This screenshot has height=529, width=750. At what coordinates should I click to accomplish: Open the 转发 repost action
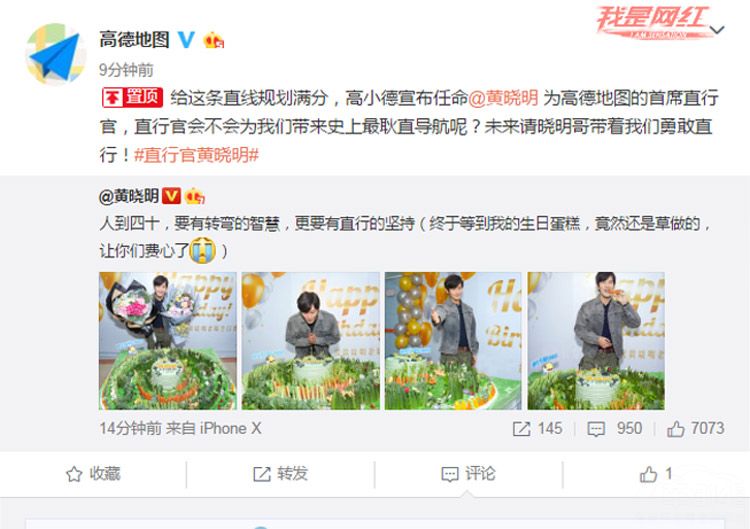[x=280, y=474]
